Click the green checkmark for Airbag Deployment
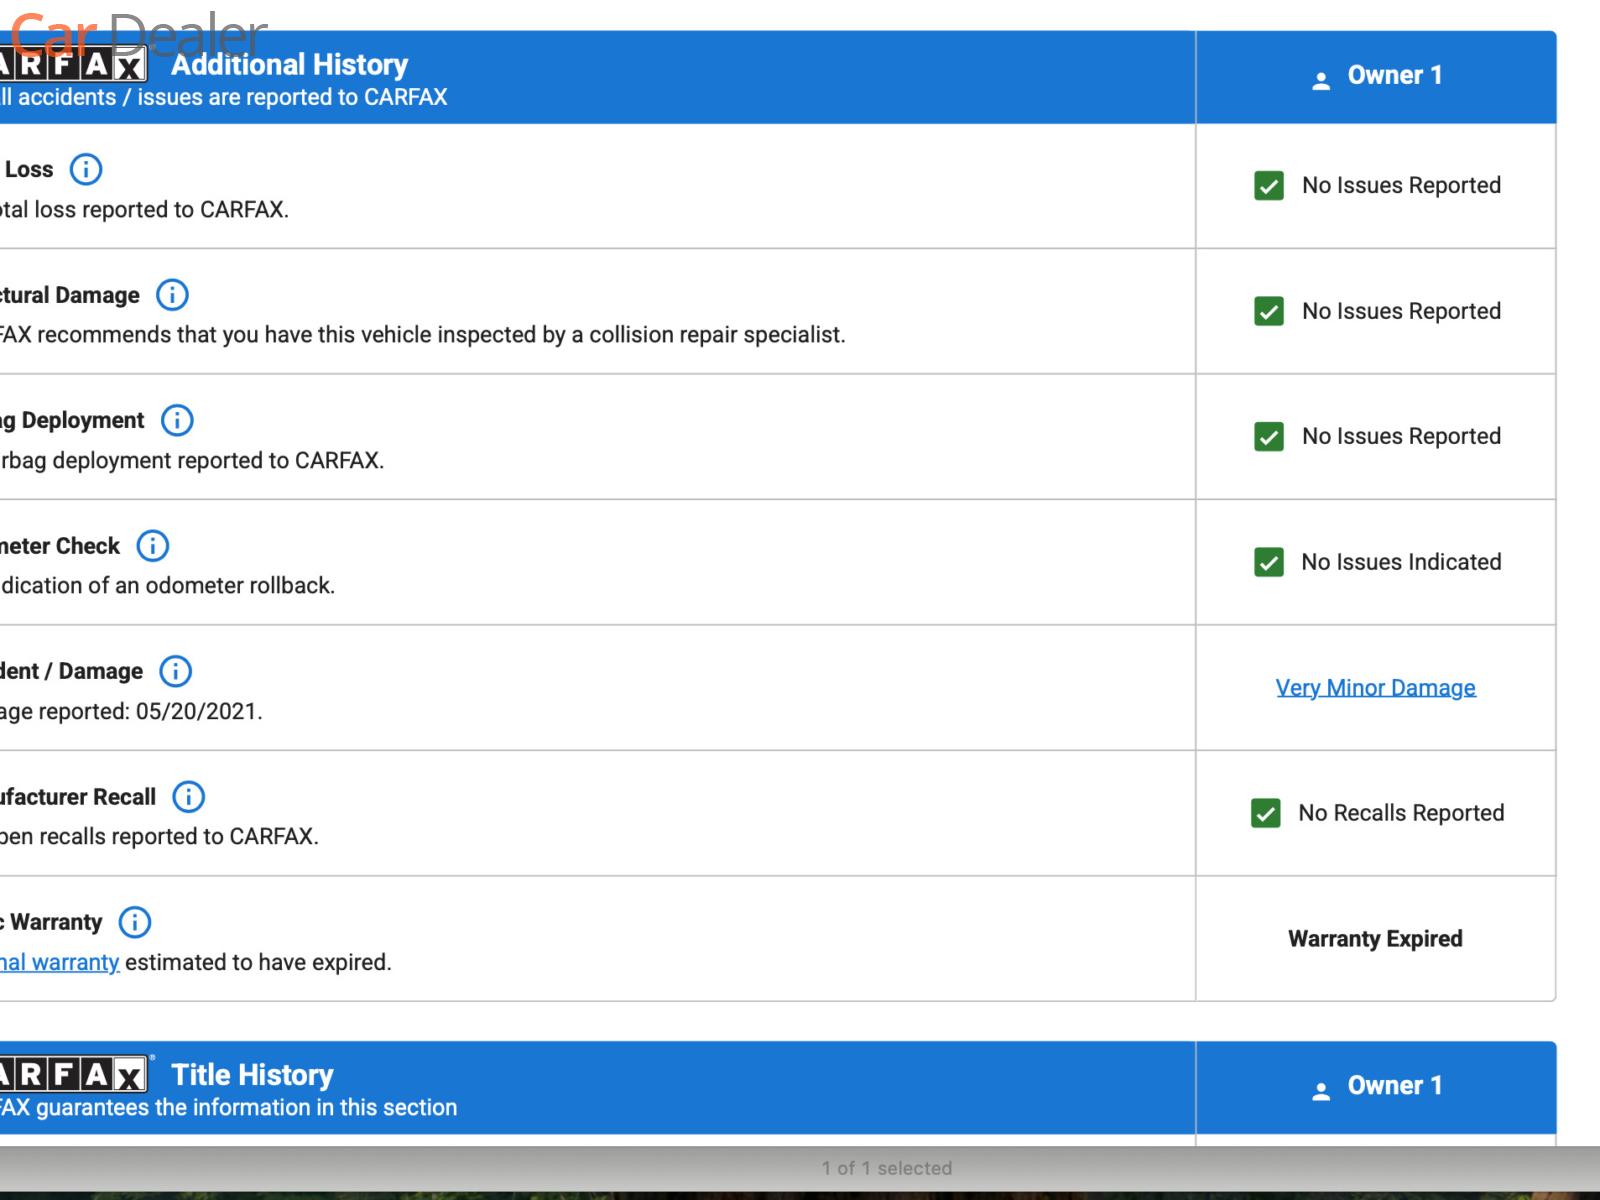 click(1269, 437)
